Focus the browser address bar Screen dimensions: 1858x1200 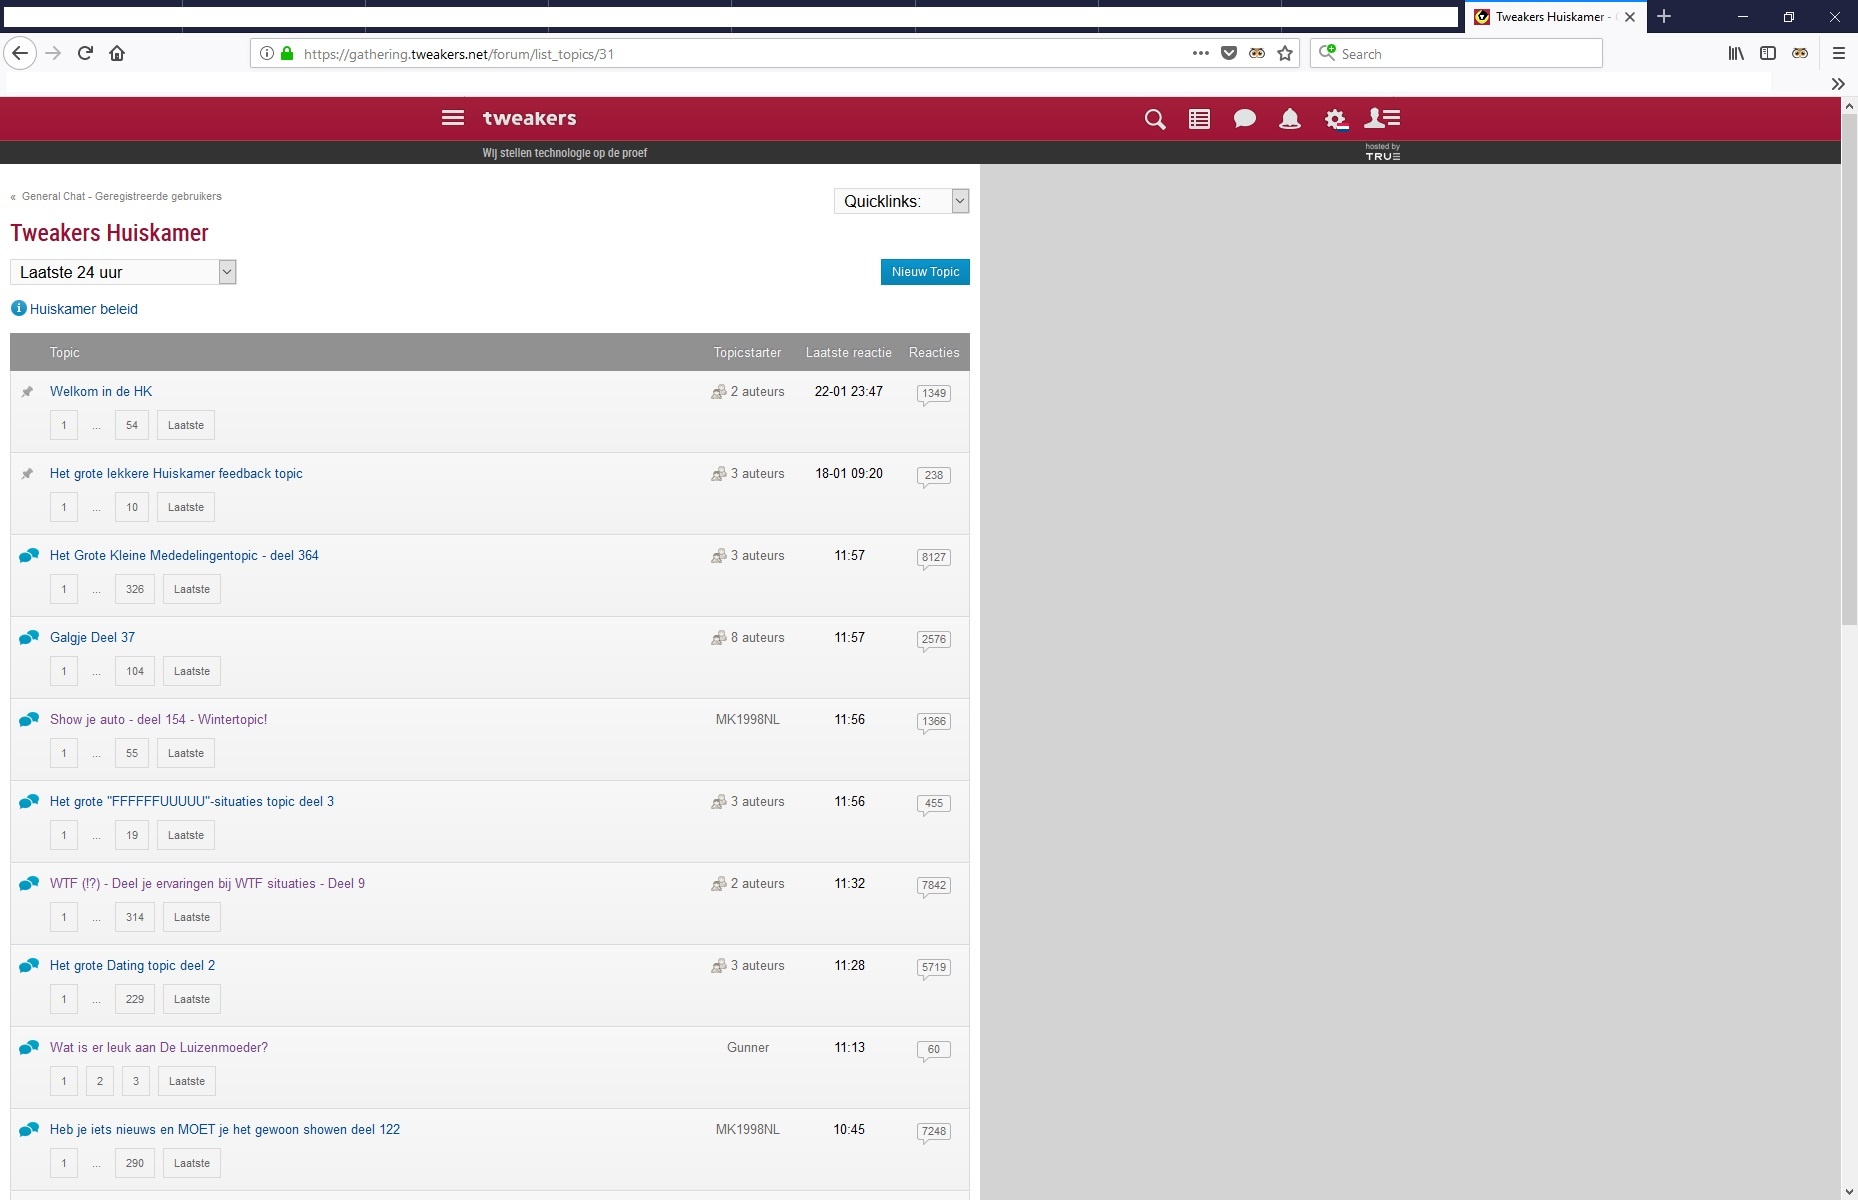(x=740, y=54)
